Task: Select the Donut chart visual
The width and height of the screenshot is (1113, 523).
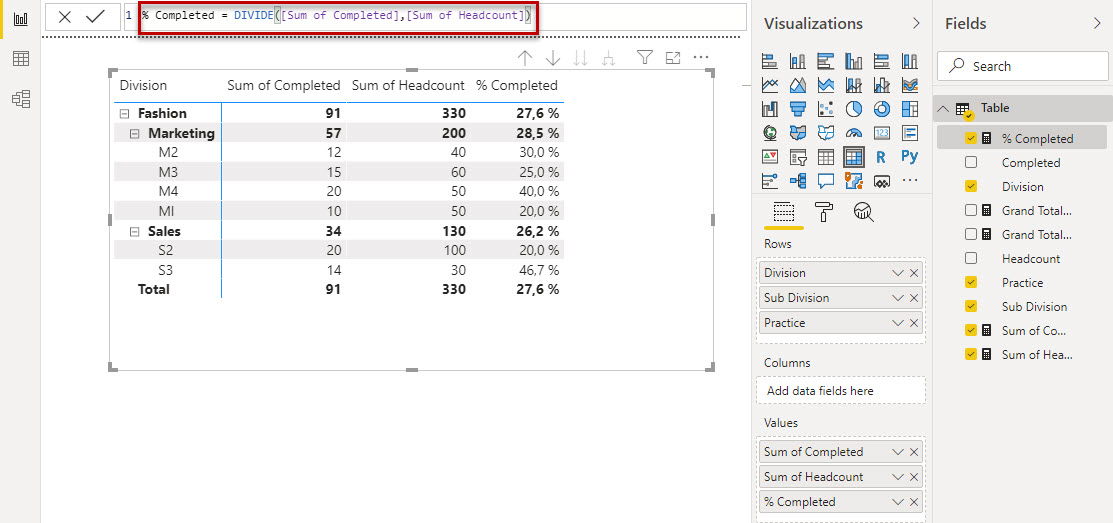Action: pos(882,109)
